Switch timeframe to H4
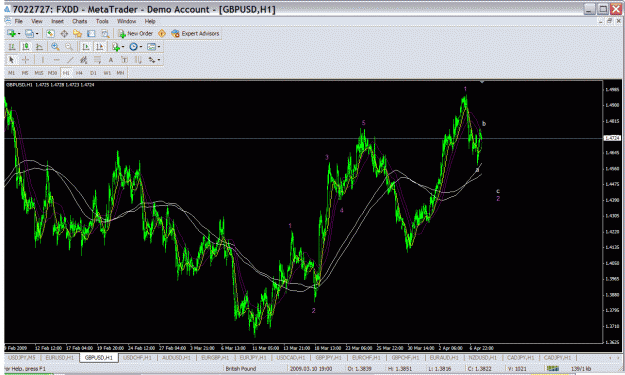Viewport: 625px width, 375px height. 79,73
